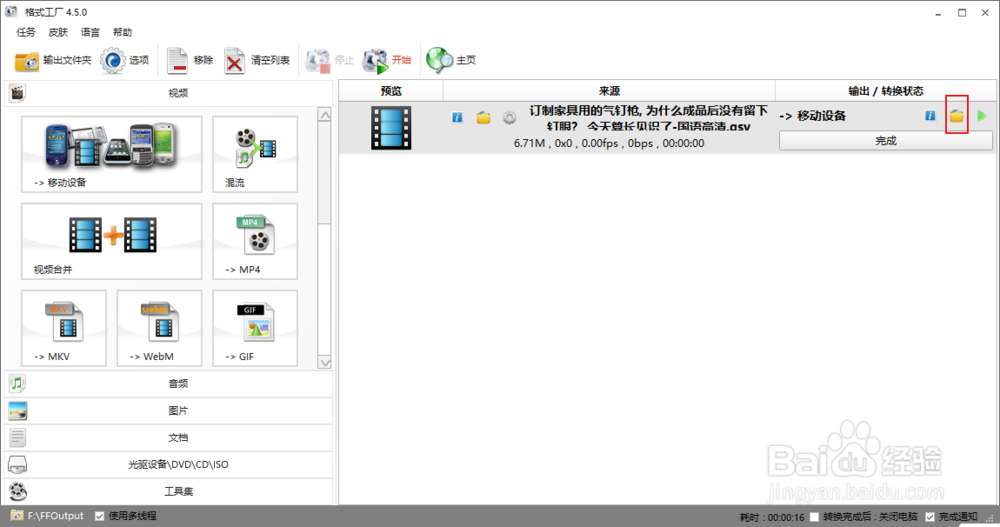Open the 输出文件夹 output folder toolbar button
The height and width of the screenshot is (527, 1000).
point(53,61)
